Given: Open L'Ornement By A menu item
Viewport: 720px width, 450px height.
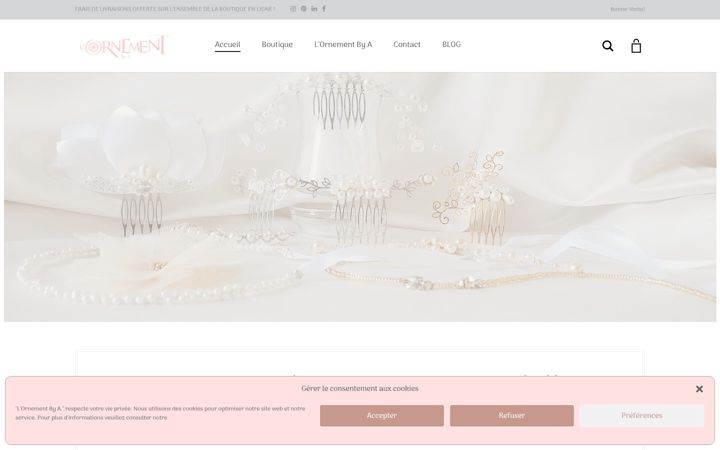Looking at the screenshot, I should pyautogui.click(x=343, y=45).
